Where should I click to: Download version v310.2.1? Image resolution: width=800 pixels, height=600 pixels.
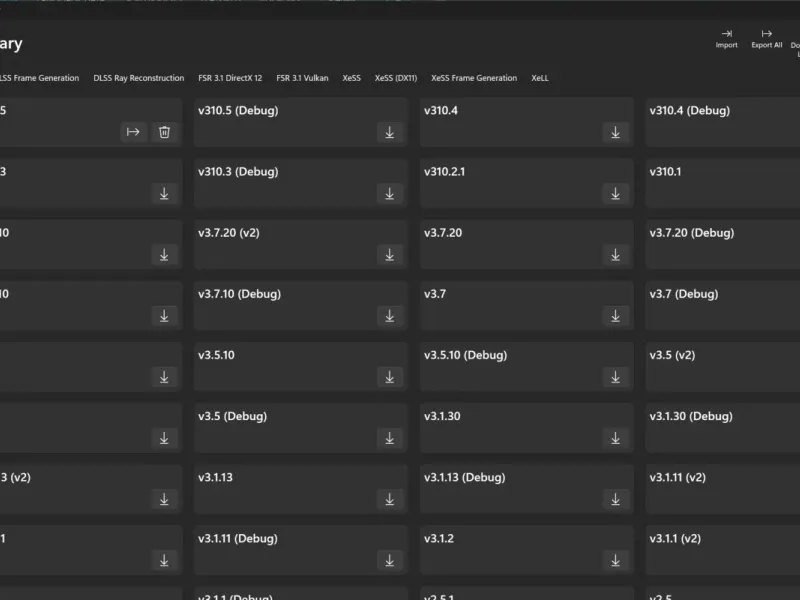(615, 193)
